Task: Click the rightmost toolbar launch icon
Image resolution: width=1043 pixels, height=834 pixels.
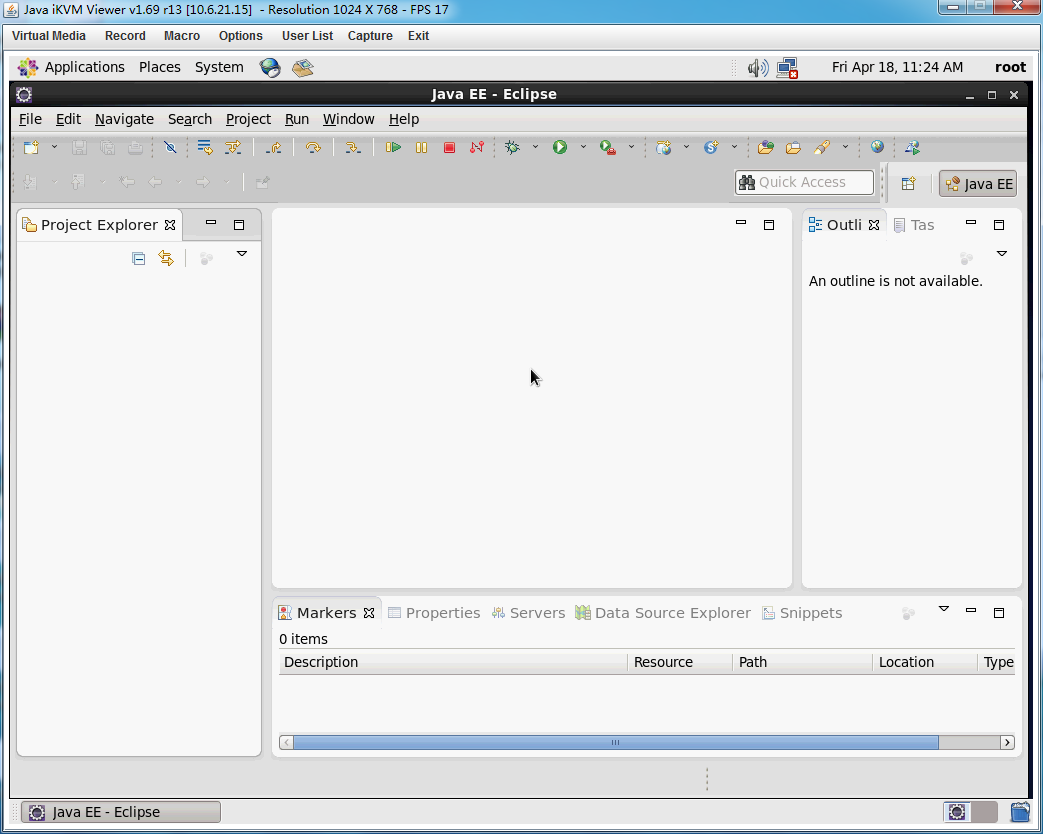Action: tap(913, 148)
